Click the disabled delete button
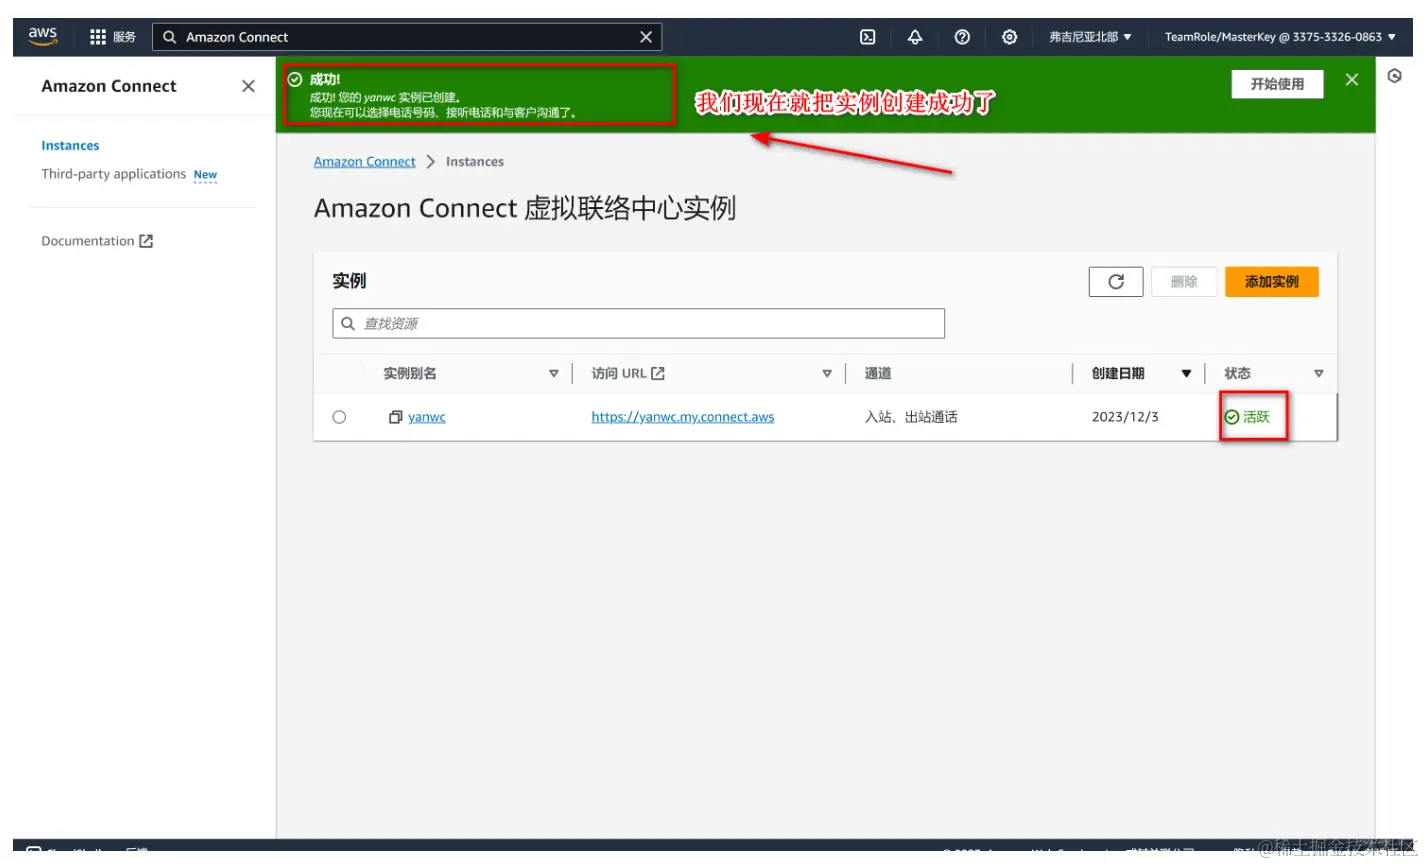The height and width of the screenshot is (865, 1425). 1184,282
